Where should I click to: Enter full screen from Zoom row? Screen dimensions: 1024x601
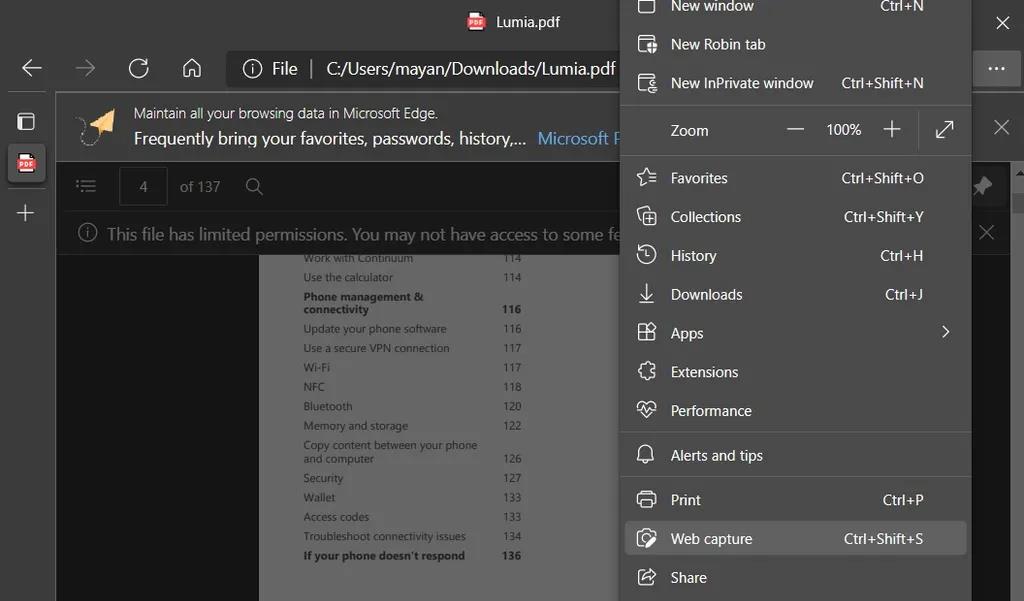tap(944, 129)
